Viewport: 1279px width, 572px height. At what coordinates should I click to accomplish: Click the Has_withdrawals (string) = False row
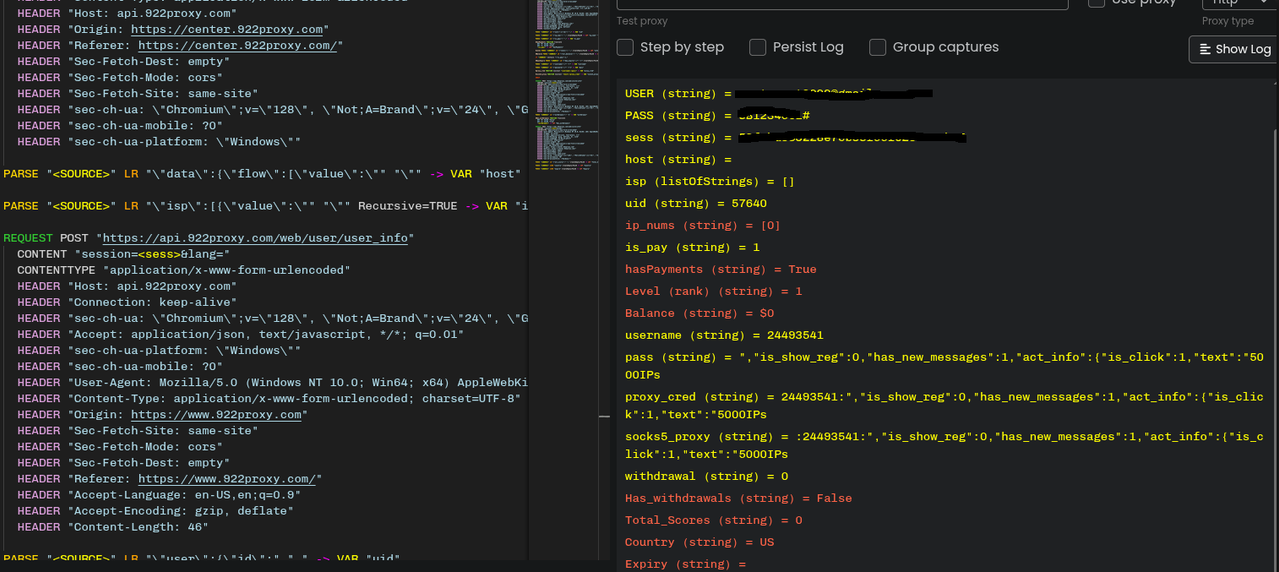[739, 498]
